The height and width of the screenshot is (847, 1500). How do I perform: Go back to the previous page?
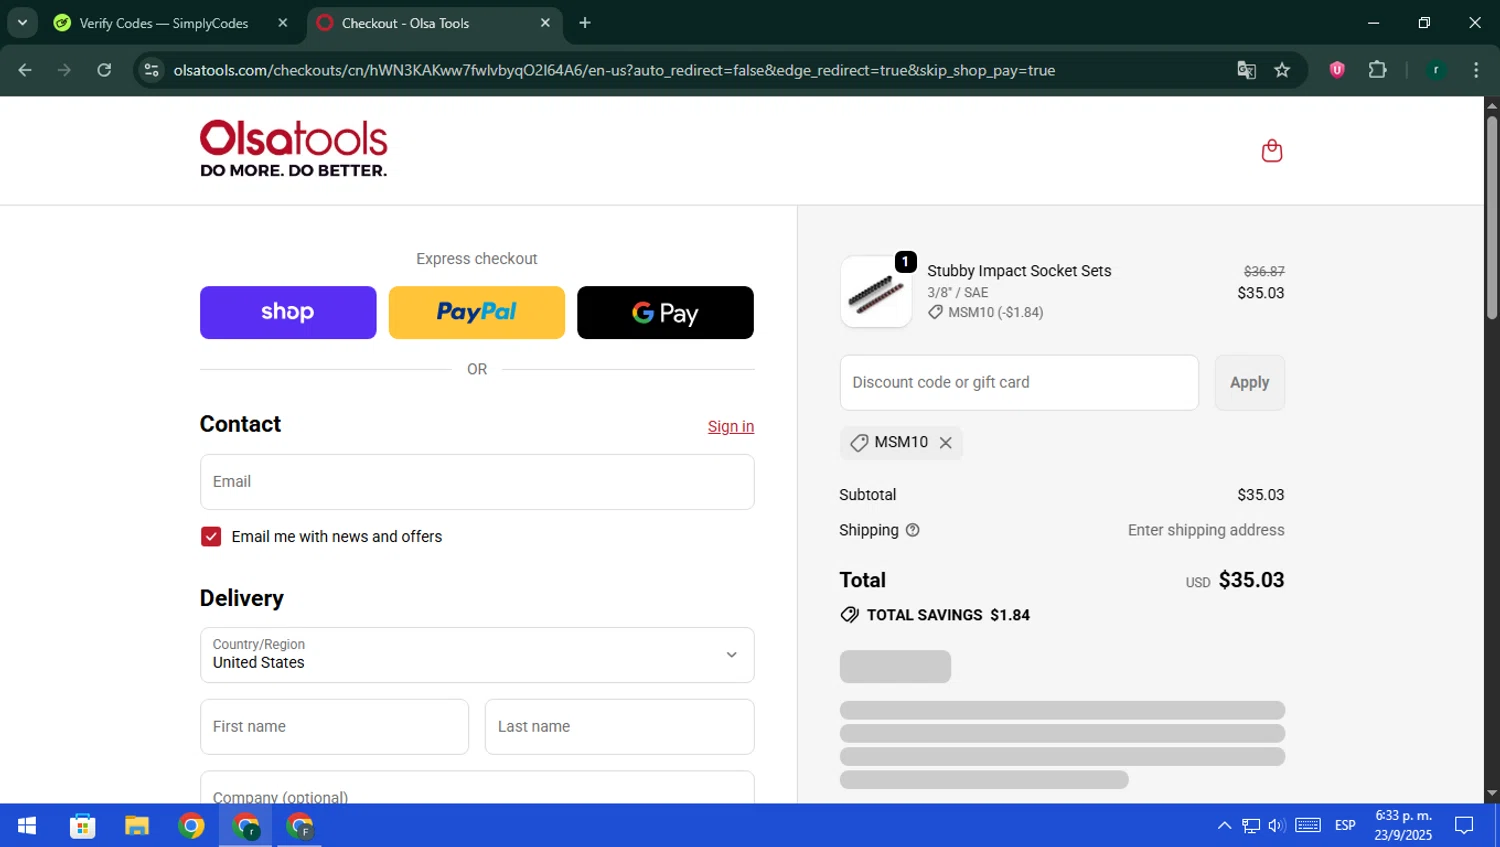25,70
